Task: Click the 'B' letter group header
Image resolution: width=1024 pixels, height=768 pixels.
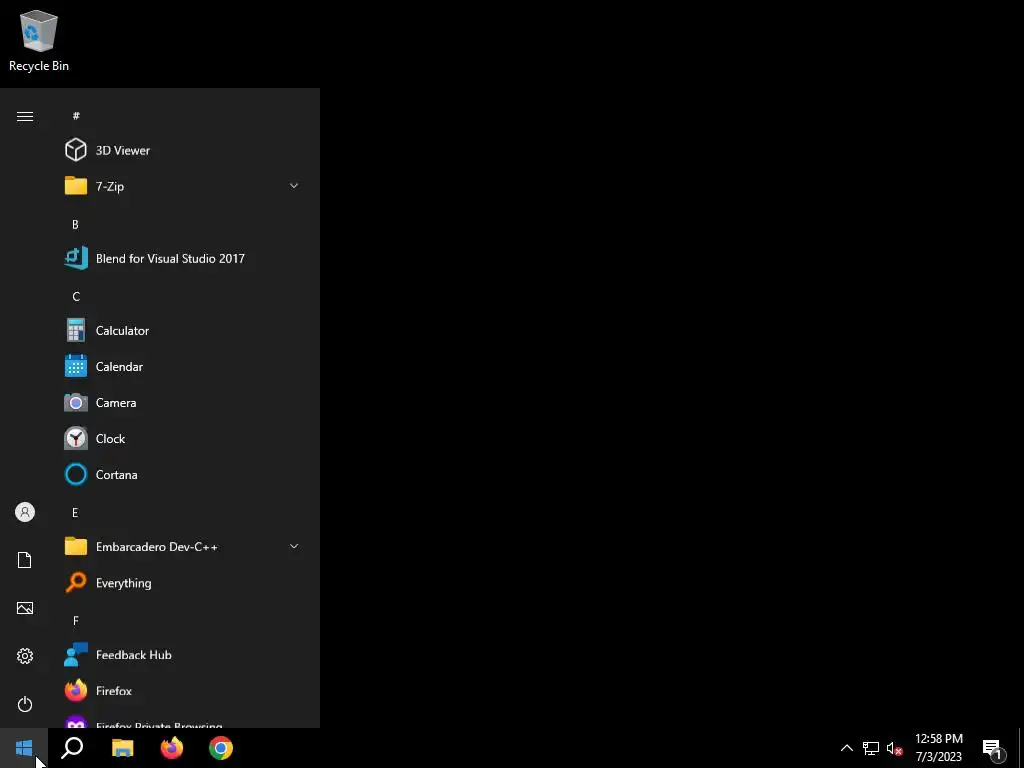Action: (75, 224)
